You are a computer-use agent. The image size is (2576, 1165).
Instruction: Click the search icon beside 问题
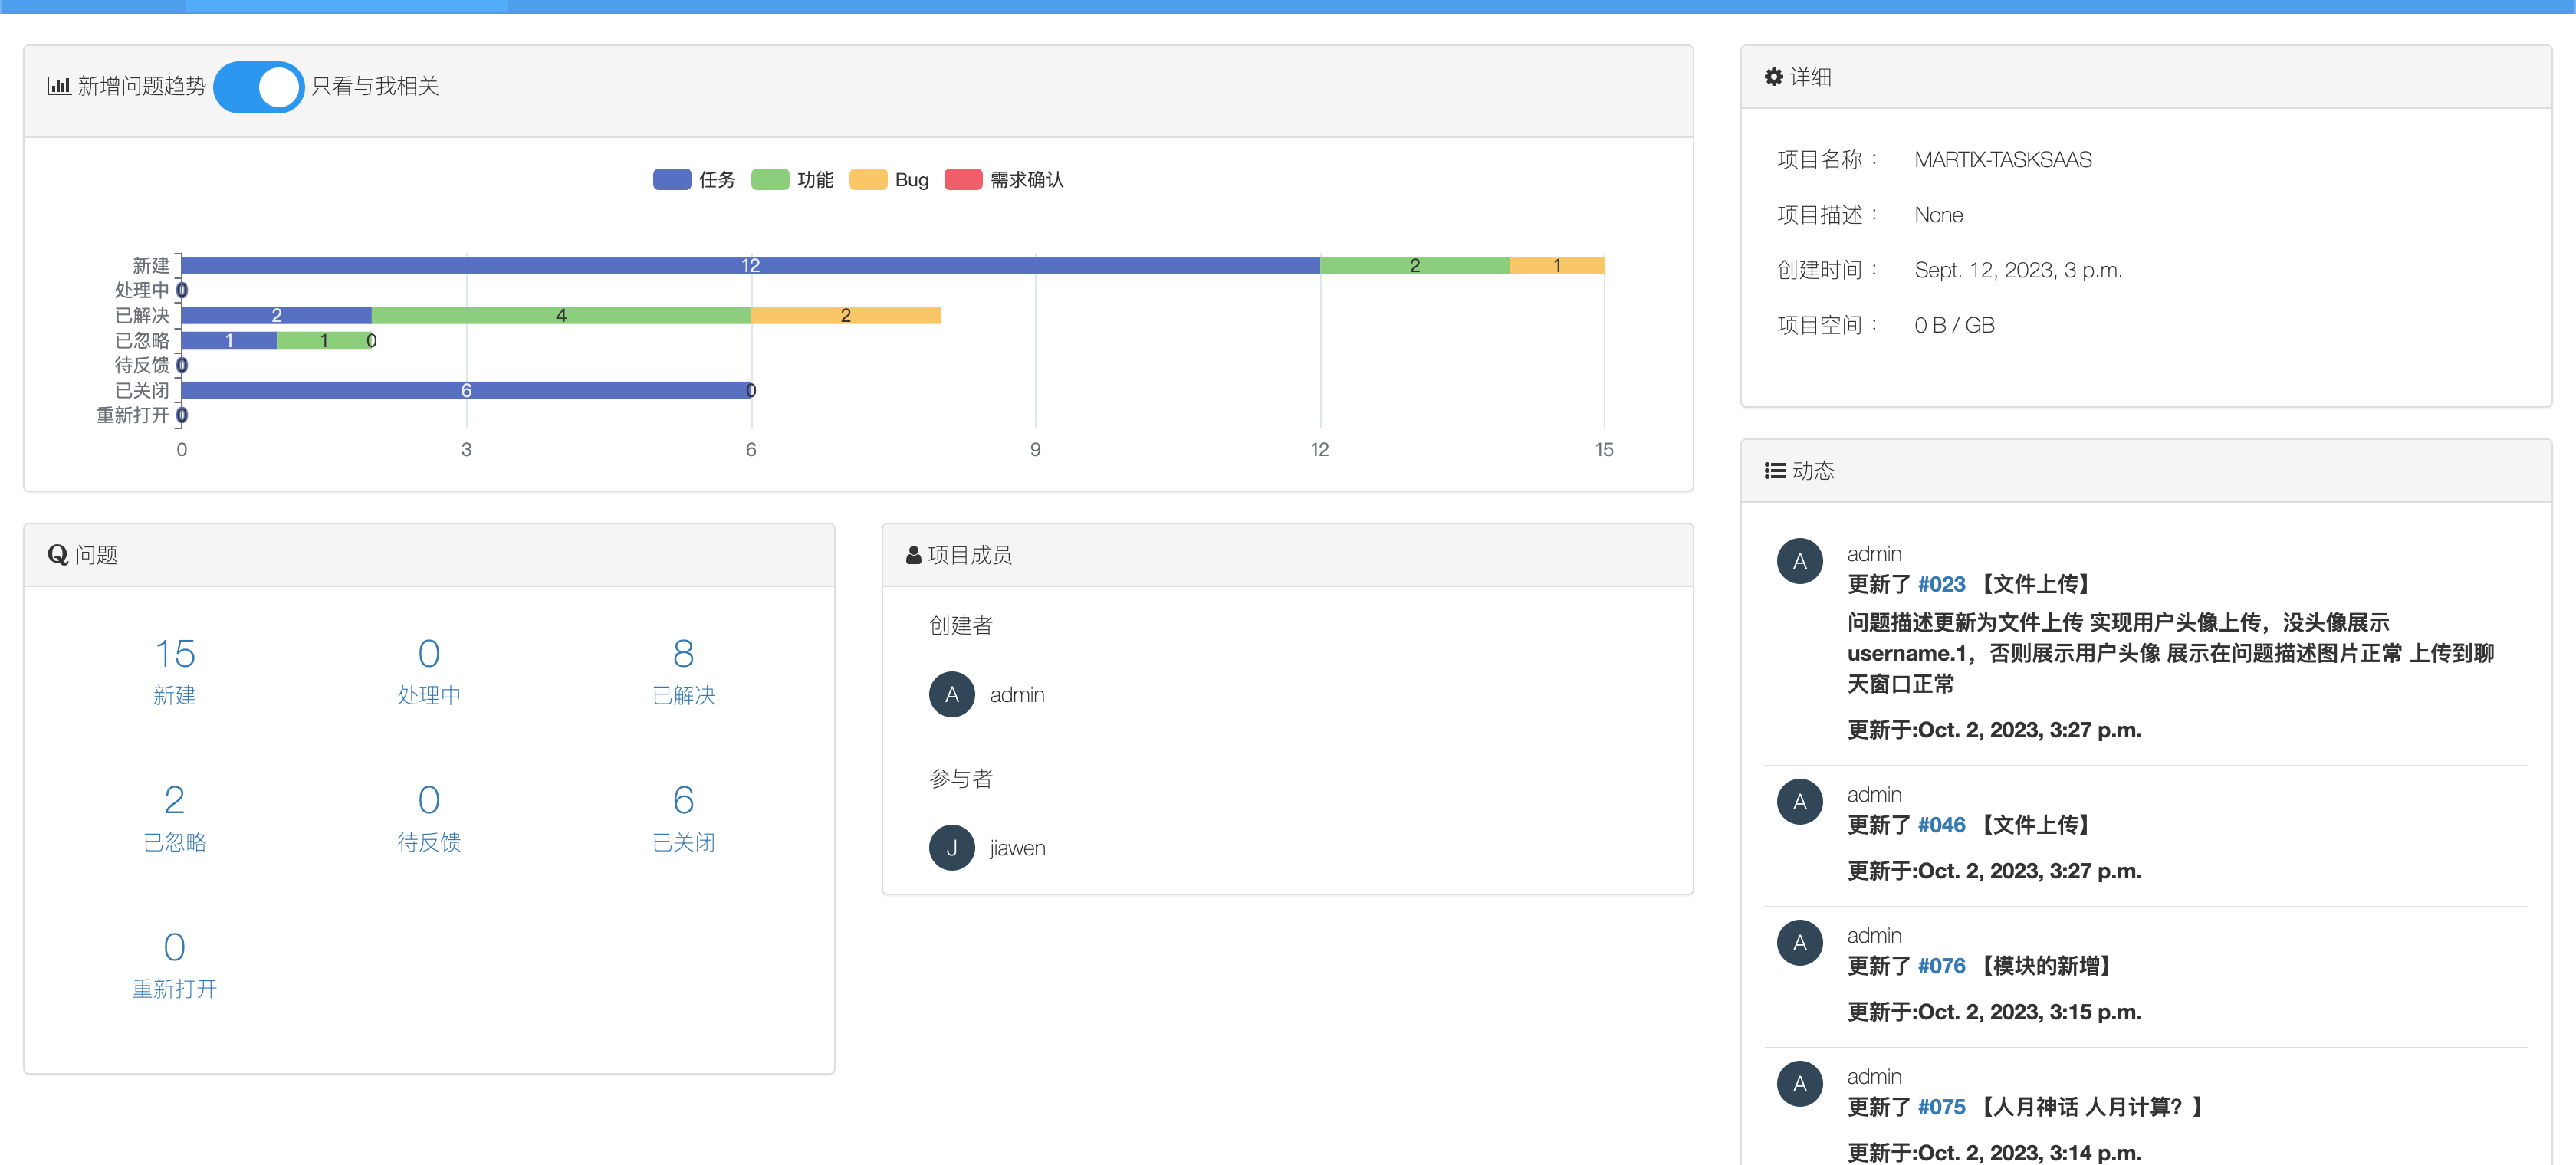click(58, 555)
